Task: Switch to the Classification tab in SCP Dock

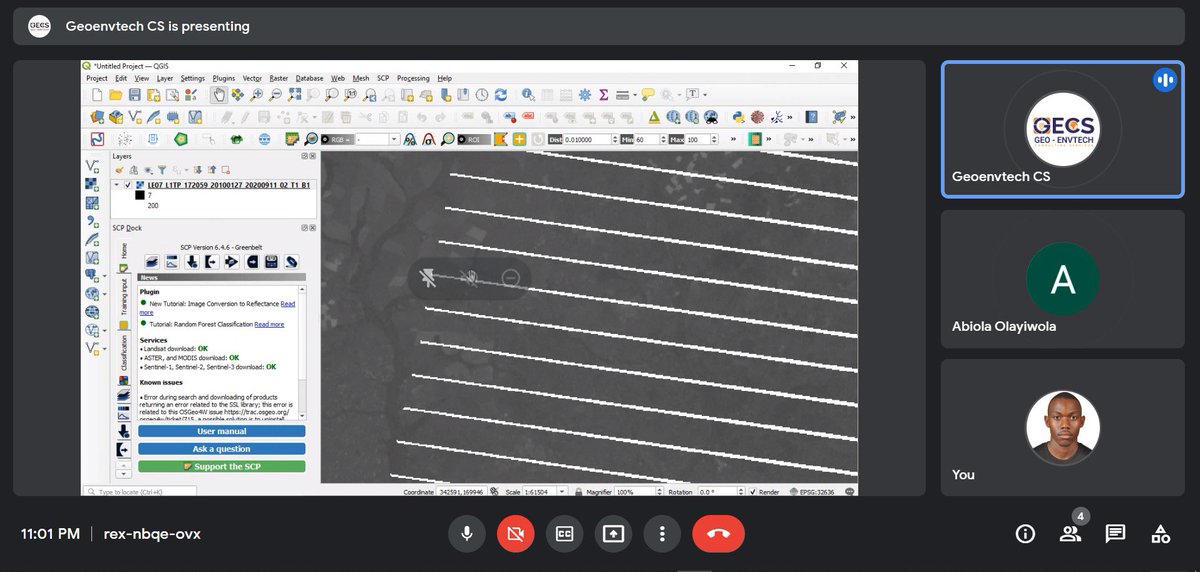Action: (x=124, y=362)
